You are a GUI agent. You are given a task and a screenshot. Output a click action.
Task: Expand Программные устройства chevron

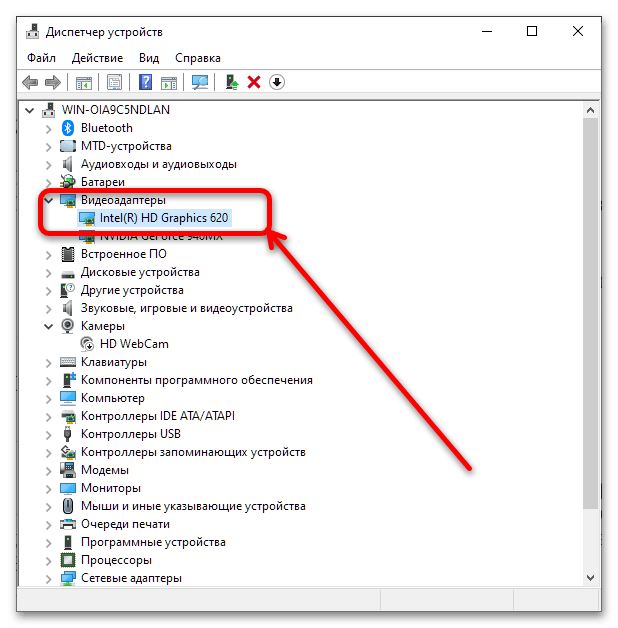[x=48, y=543]
